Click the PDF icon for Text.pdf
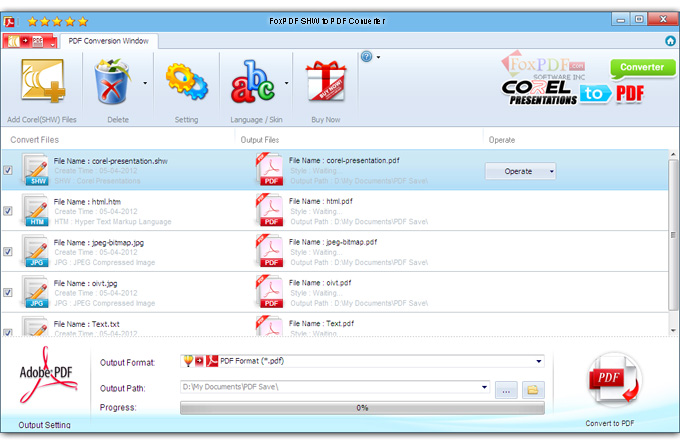This screenshot has height=443, width=680. pos(270,326)
